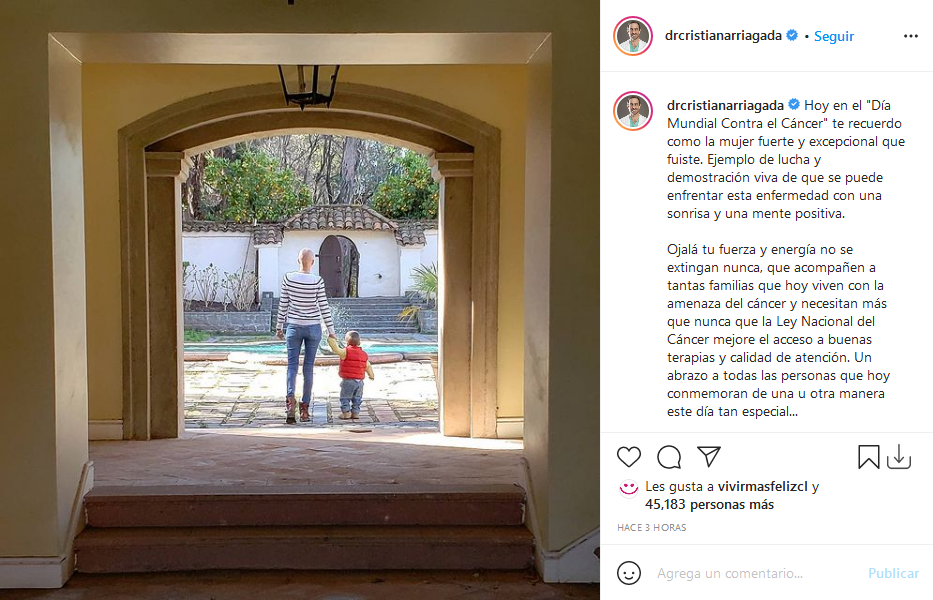The height and width of the screenshot is (600, 933).
Task: Open comments via the speech bubble icon
Action: tap(669, 457)
